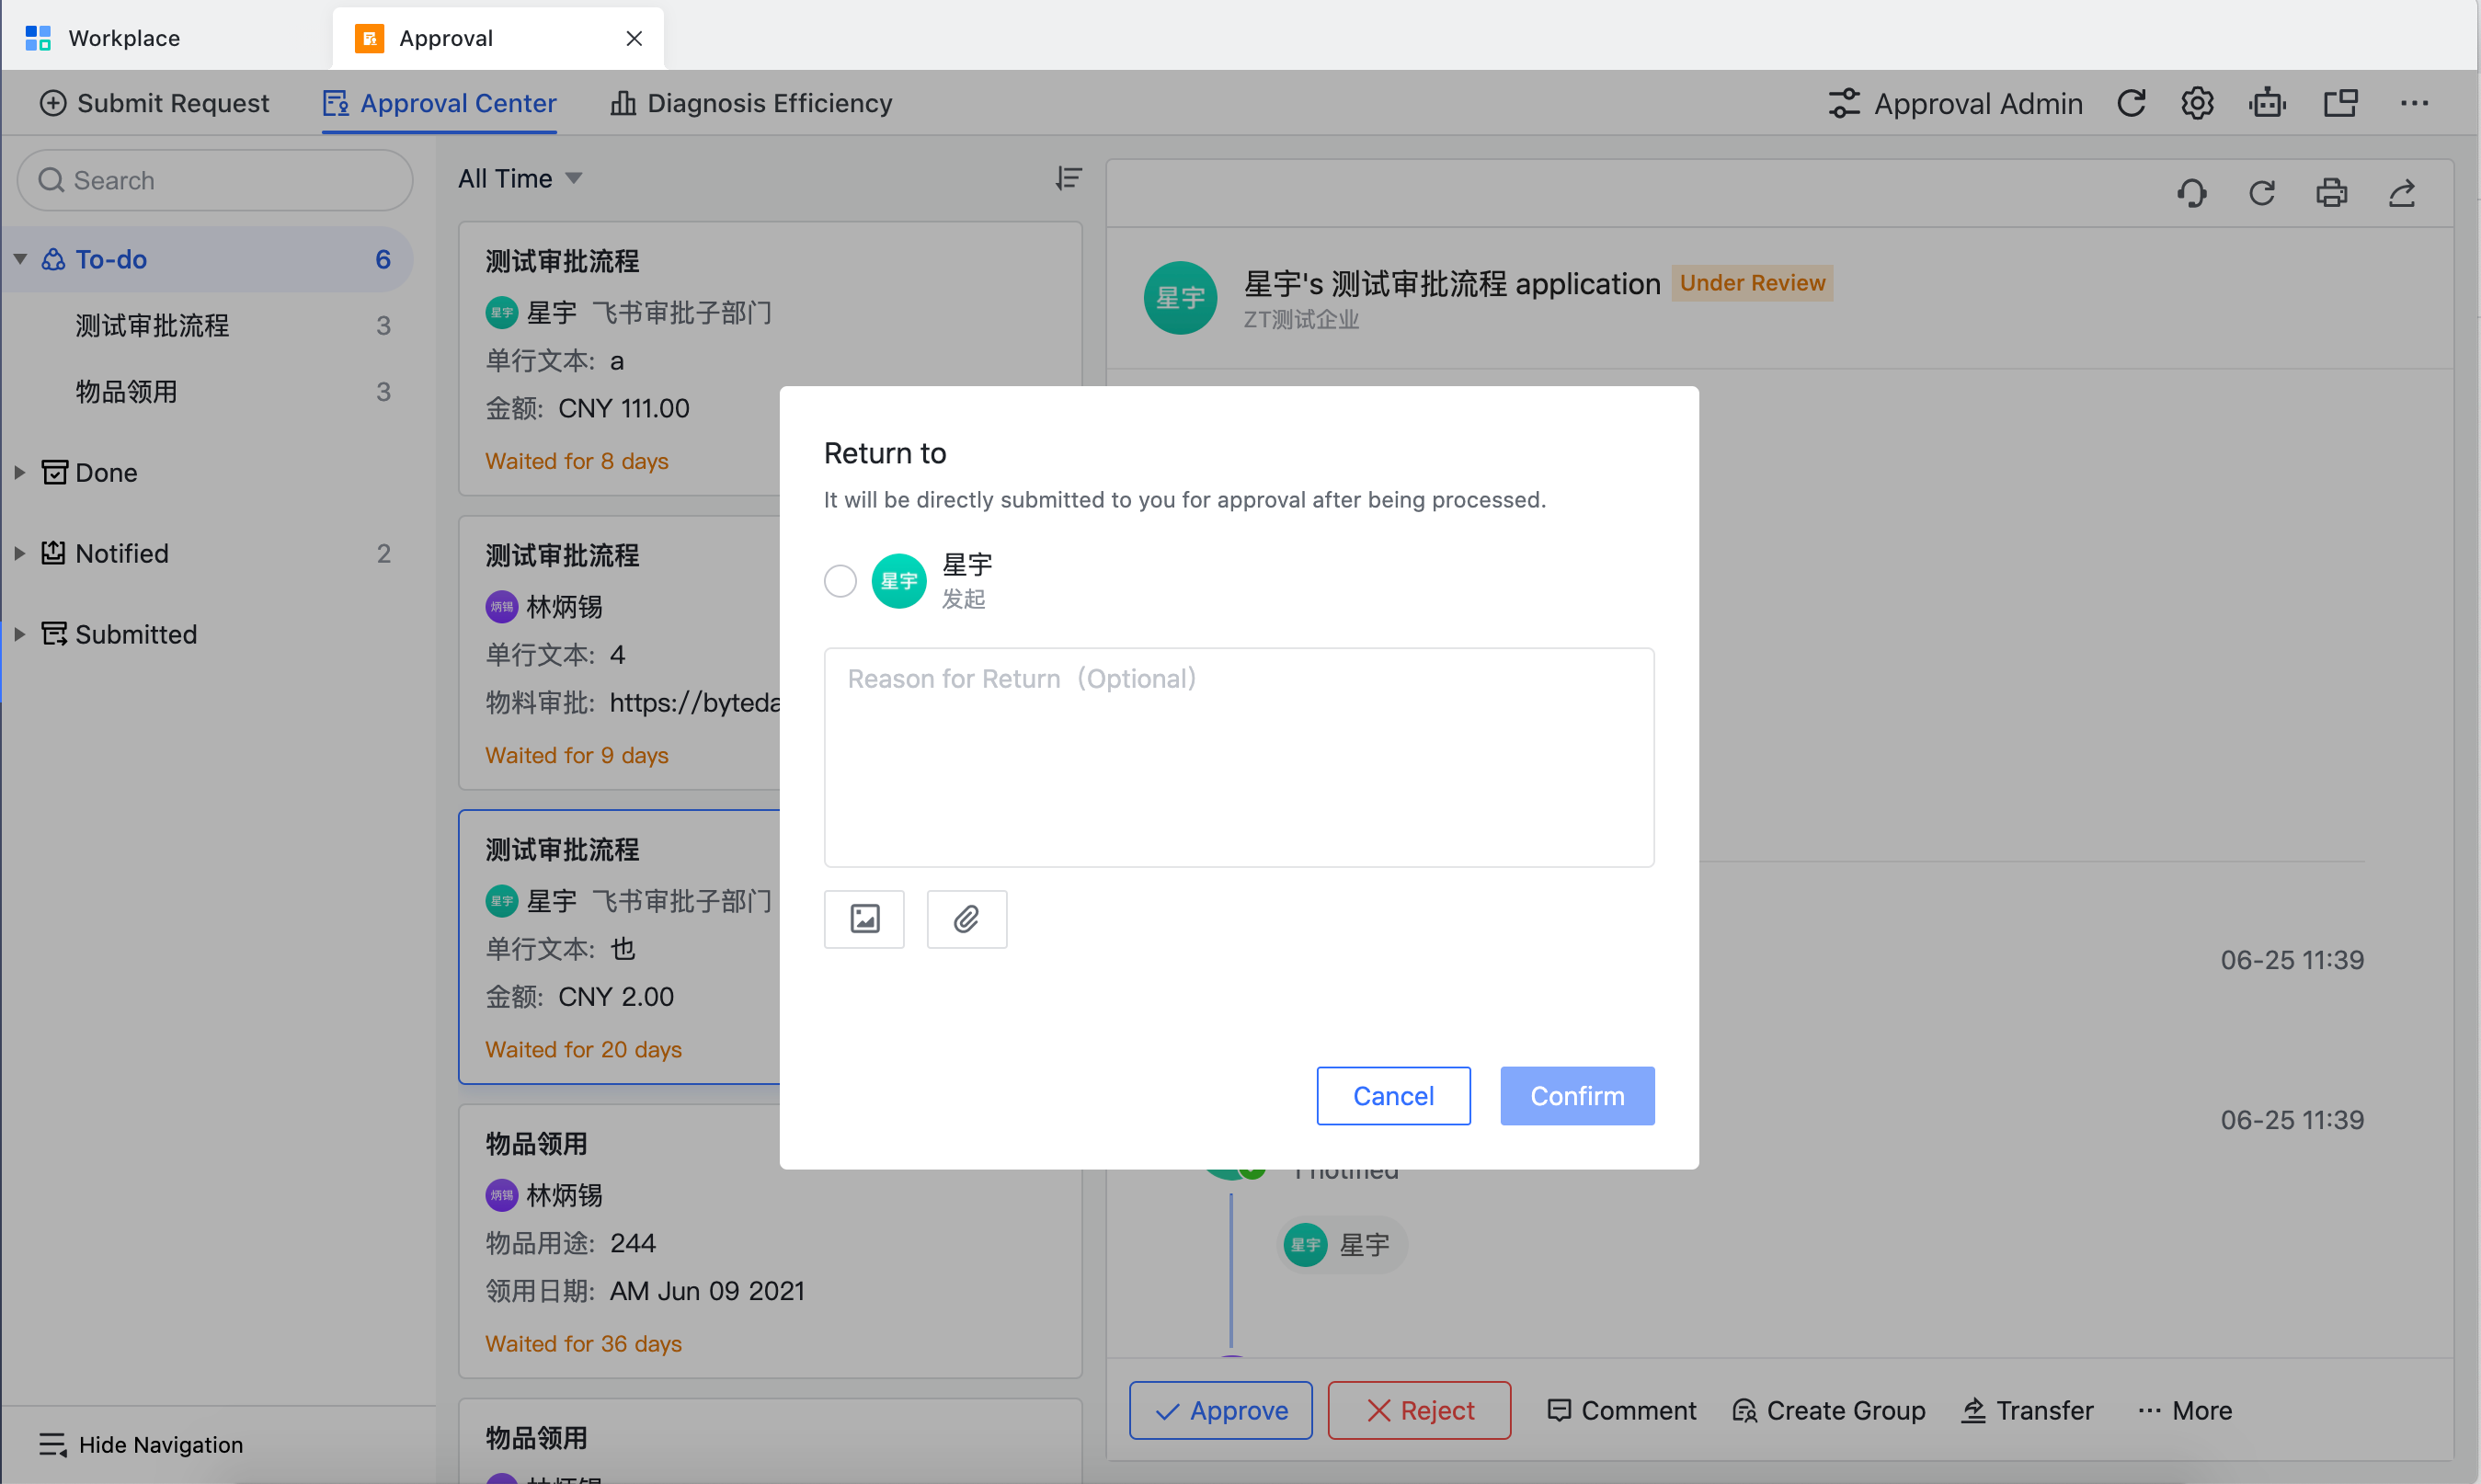Click Hide Navigation
The image size is (2481, 1484).
(x=141, y=1444)
